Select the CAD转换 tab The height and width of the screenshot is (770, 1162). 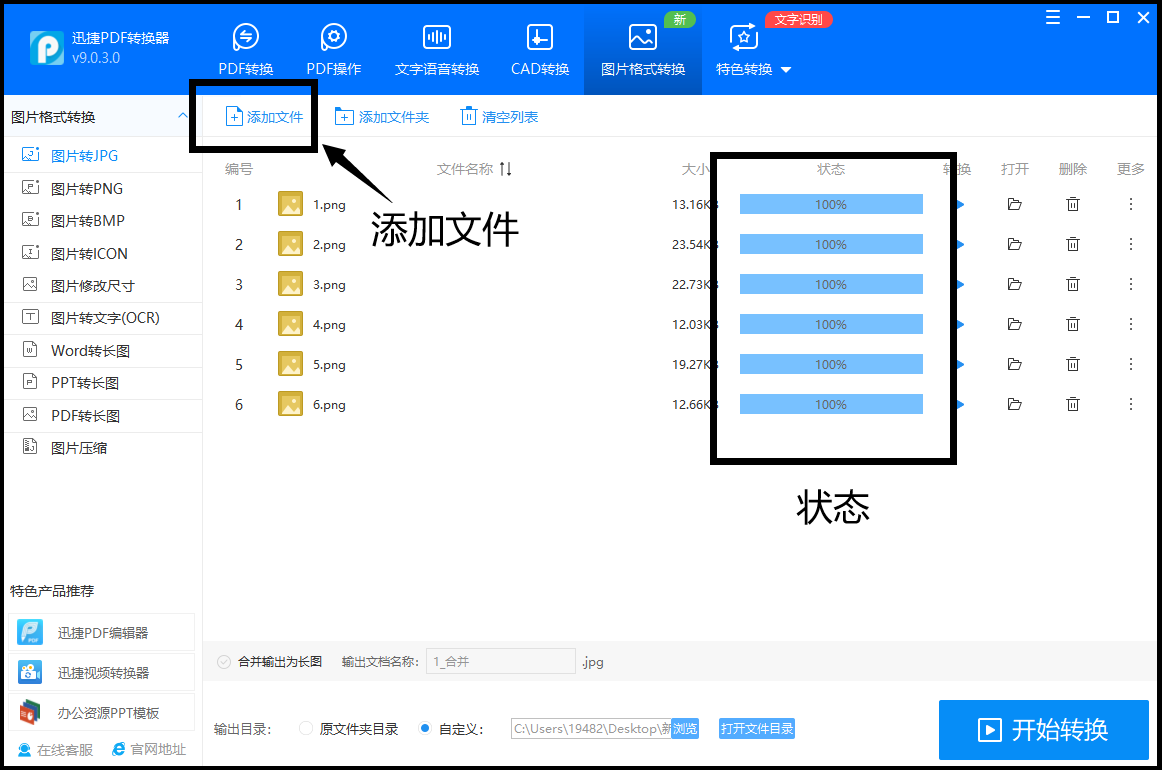540,50
